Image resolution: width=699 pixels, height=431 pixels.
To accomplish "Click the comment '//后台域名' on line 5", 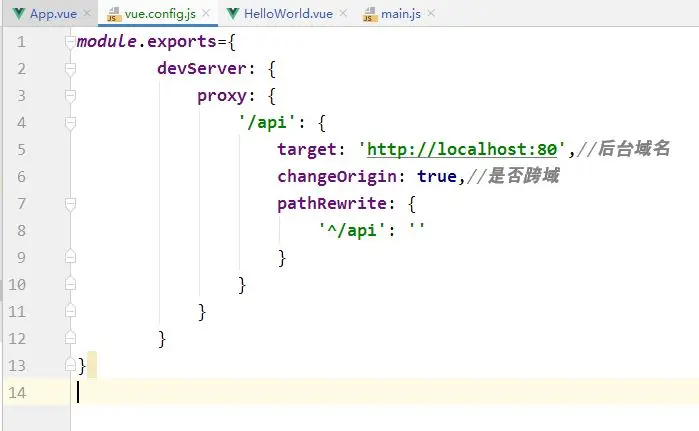I will [623, 149].
